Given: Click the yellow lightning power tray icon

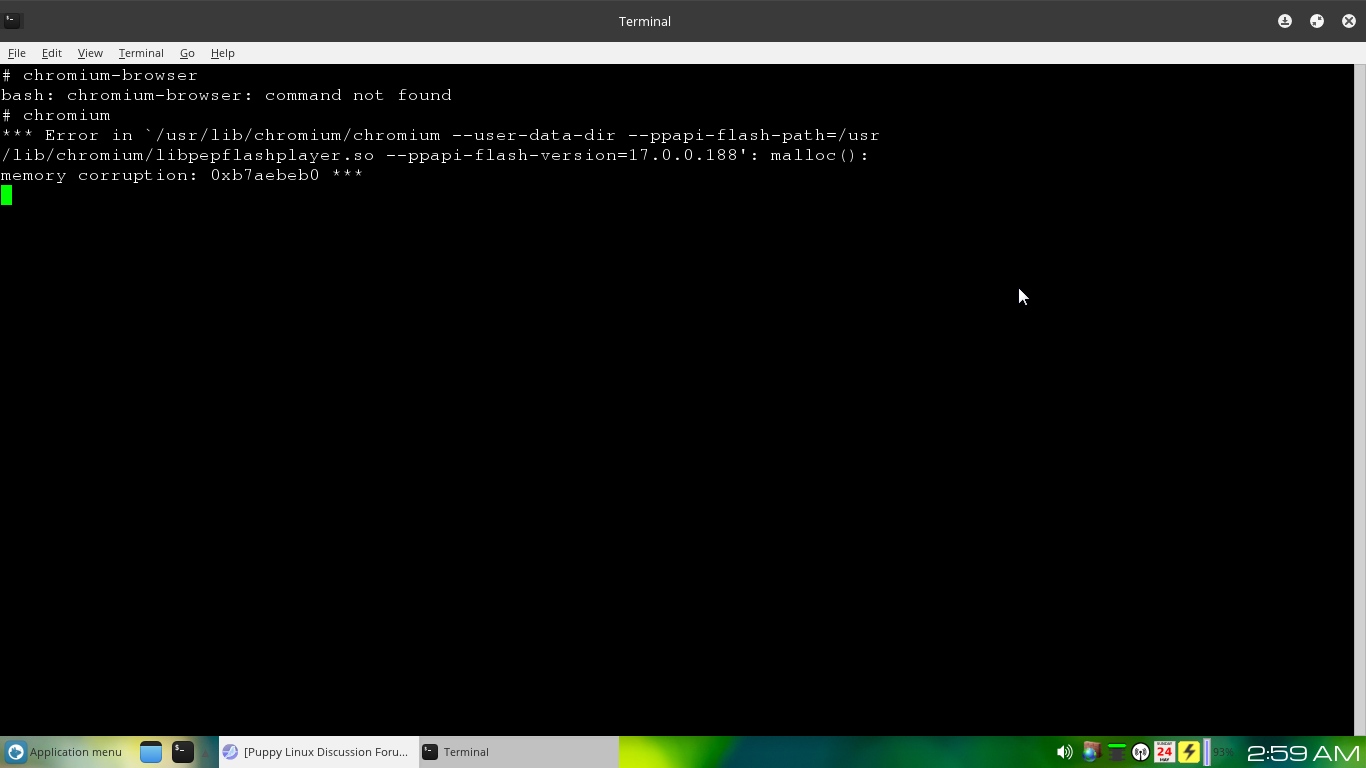Looking at the screenshot, I should [x=1189, y=752].
